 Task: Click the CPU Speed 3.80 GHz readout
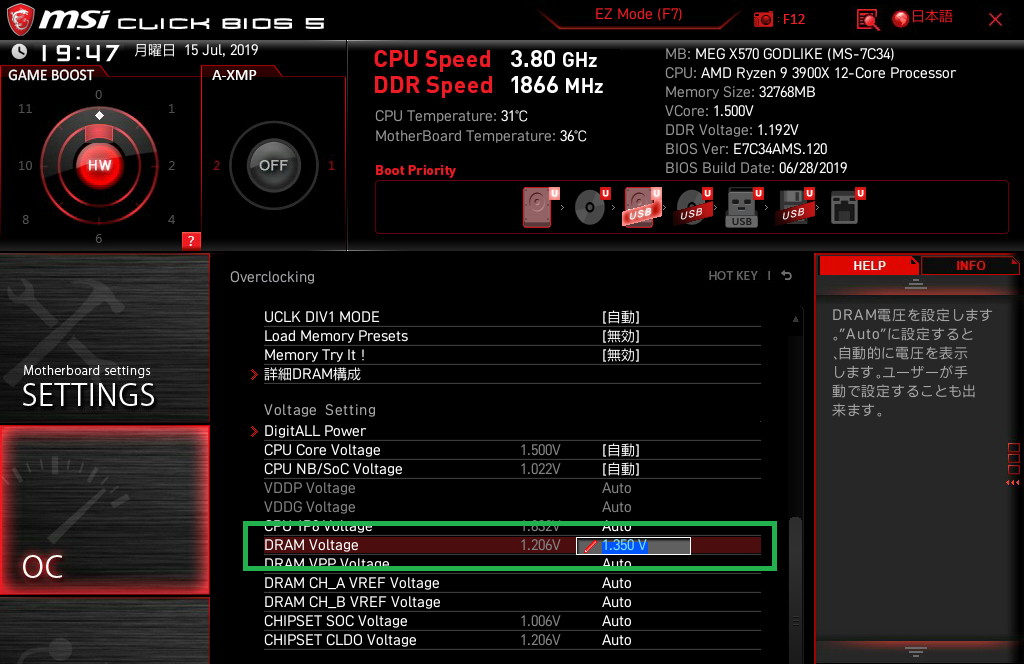pyautogui.click(x=485, y=59)
